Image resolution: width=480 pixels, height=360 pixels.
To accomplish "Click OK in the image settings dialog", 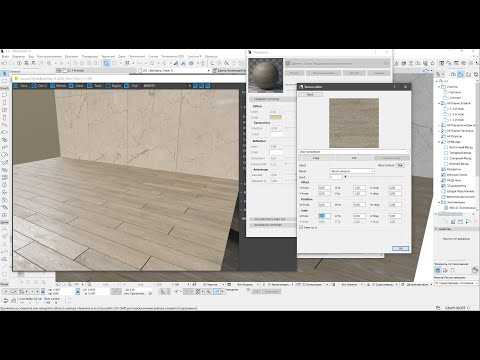I will pyautogui.click(x=400, y=249).
